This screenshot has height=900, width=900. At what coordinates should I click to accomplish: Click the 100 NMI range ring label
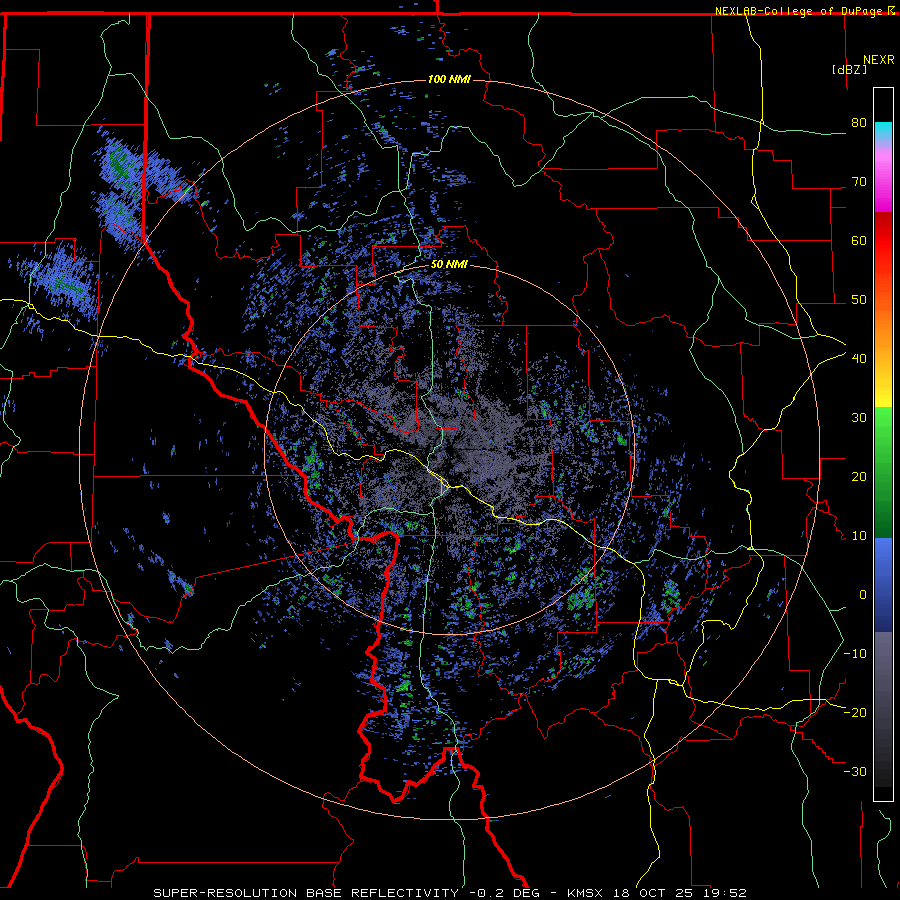coord(449,79)
